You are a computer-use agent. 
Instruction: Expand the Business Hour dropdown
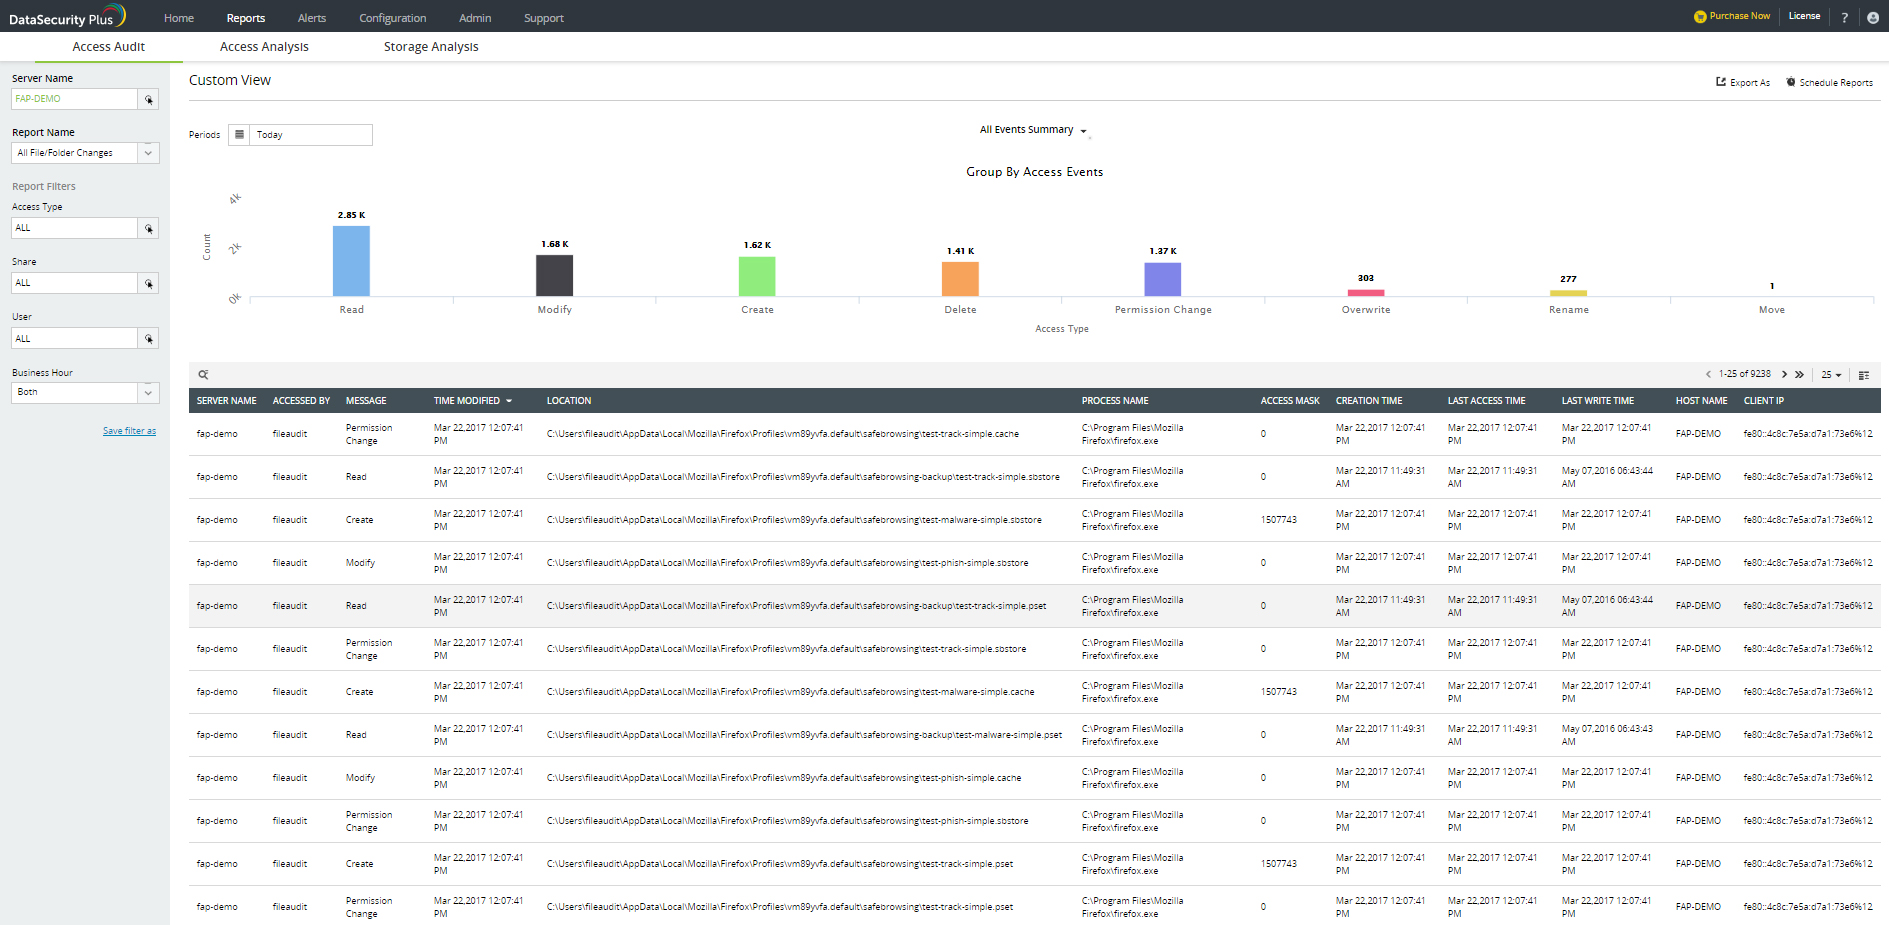click(x=148, y=392)
